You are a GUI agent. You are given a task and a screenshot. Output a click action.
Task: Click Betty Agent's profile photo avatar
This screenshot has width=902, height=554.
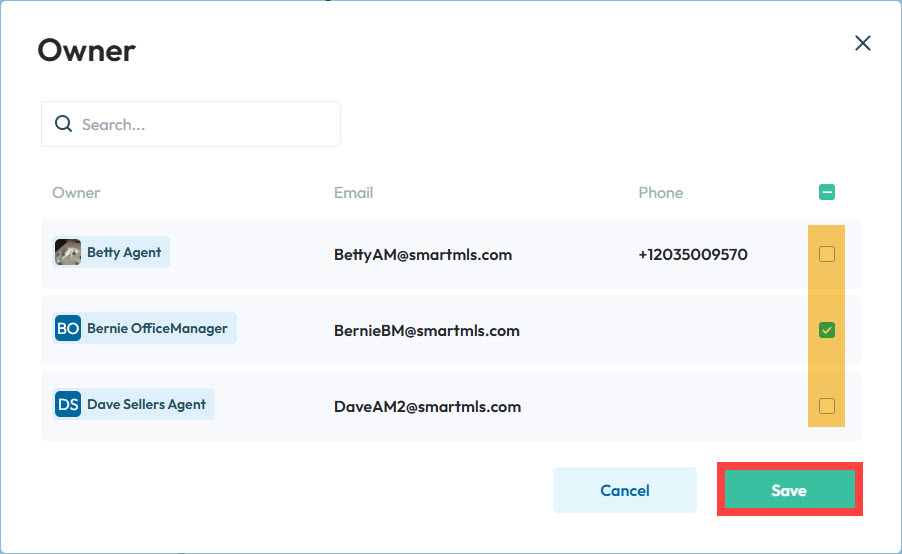pyautogui.click(x=68, y=252)
